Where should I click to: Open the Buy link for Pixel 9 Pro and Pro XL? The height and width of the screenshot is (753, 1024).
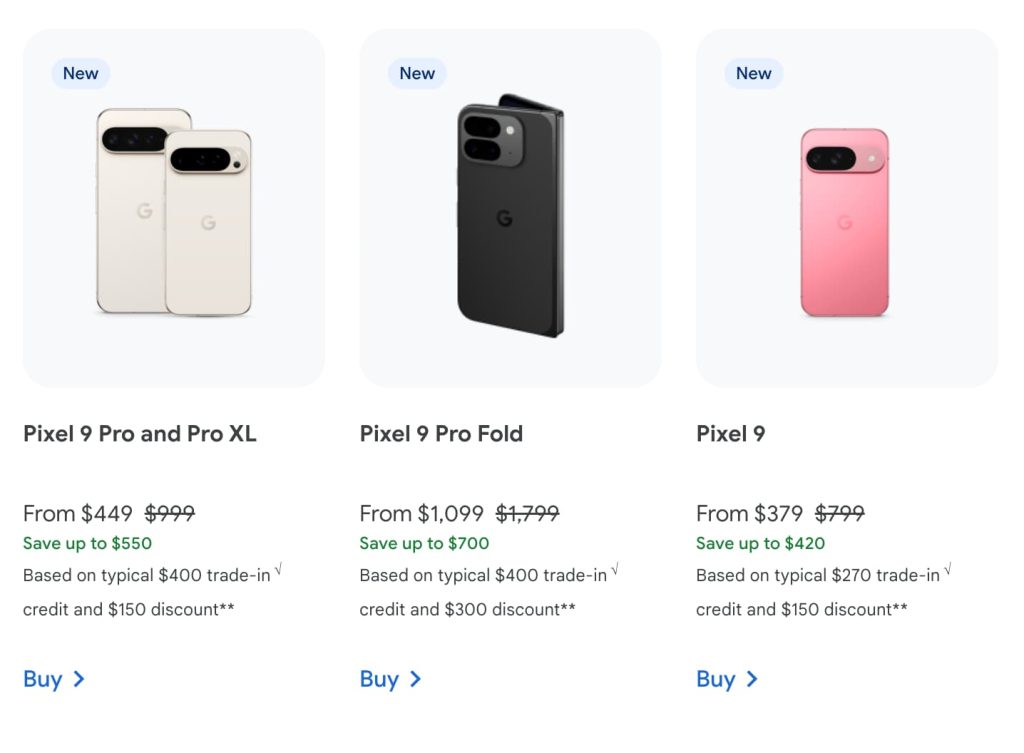pyautogui.click(x=44, y=679)
